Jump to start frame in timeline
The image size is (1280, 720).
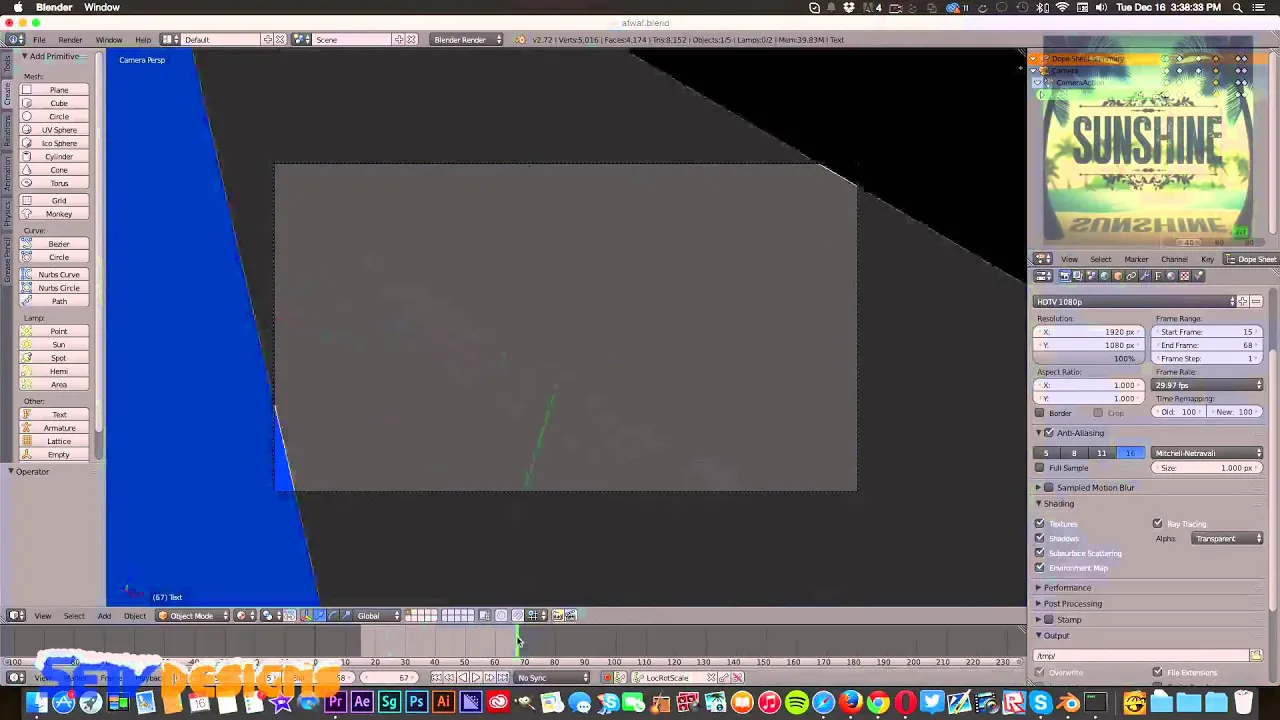coord(436,678)
